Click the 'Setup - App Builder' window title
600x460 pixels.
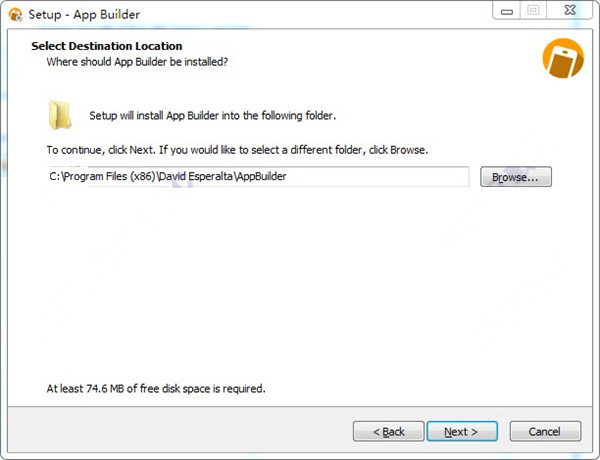click(84, 15)
